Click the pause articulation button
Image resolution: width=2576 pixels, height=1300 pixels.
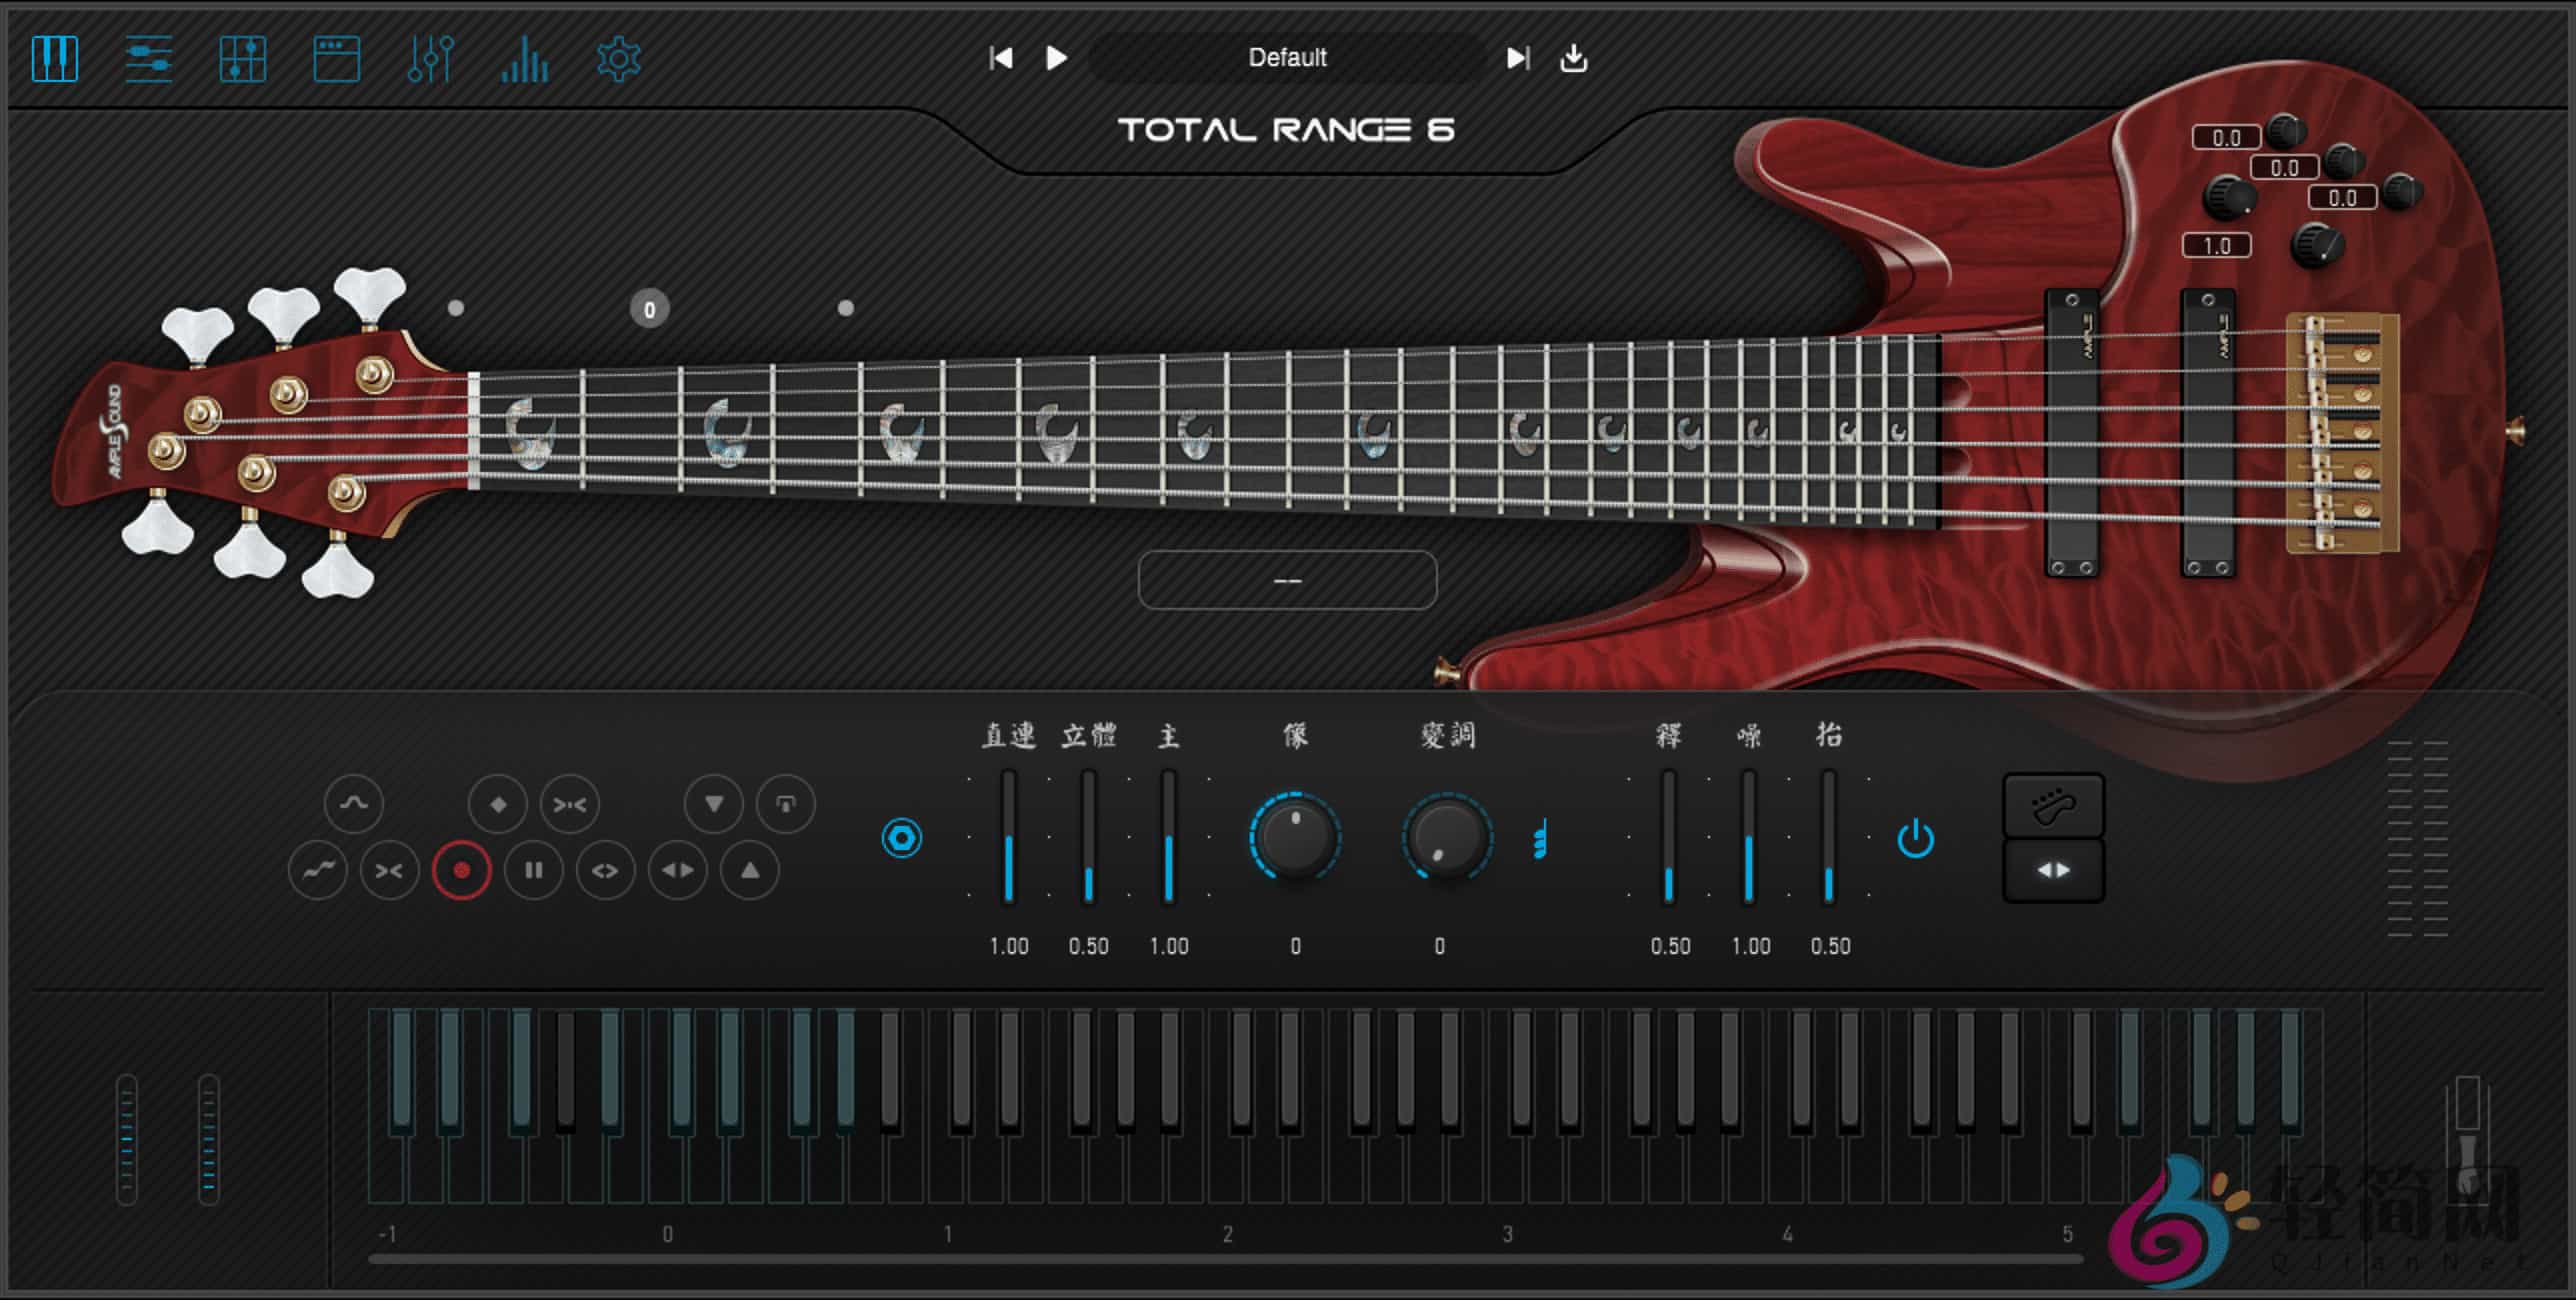[x=534, y=870]
